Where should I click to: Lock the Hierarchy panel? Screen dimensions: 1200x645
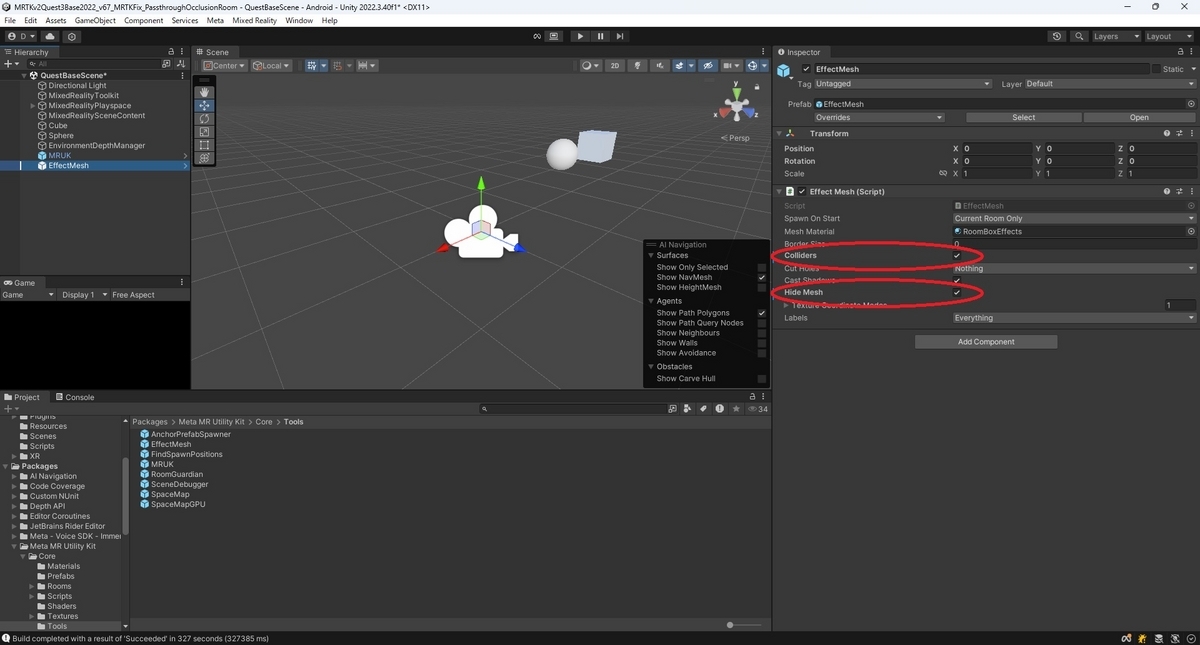coord(171,52)
